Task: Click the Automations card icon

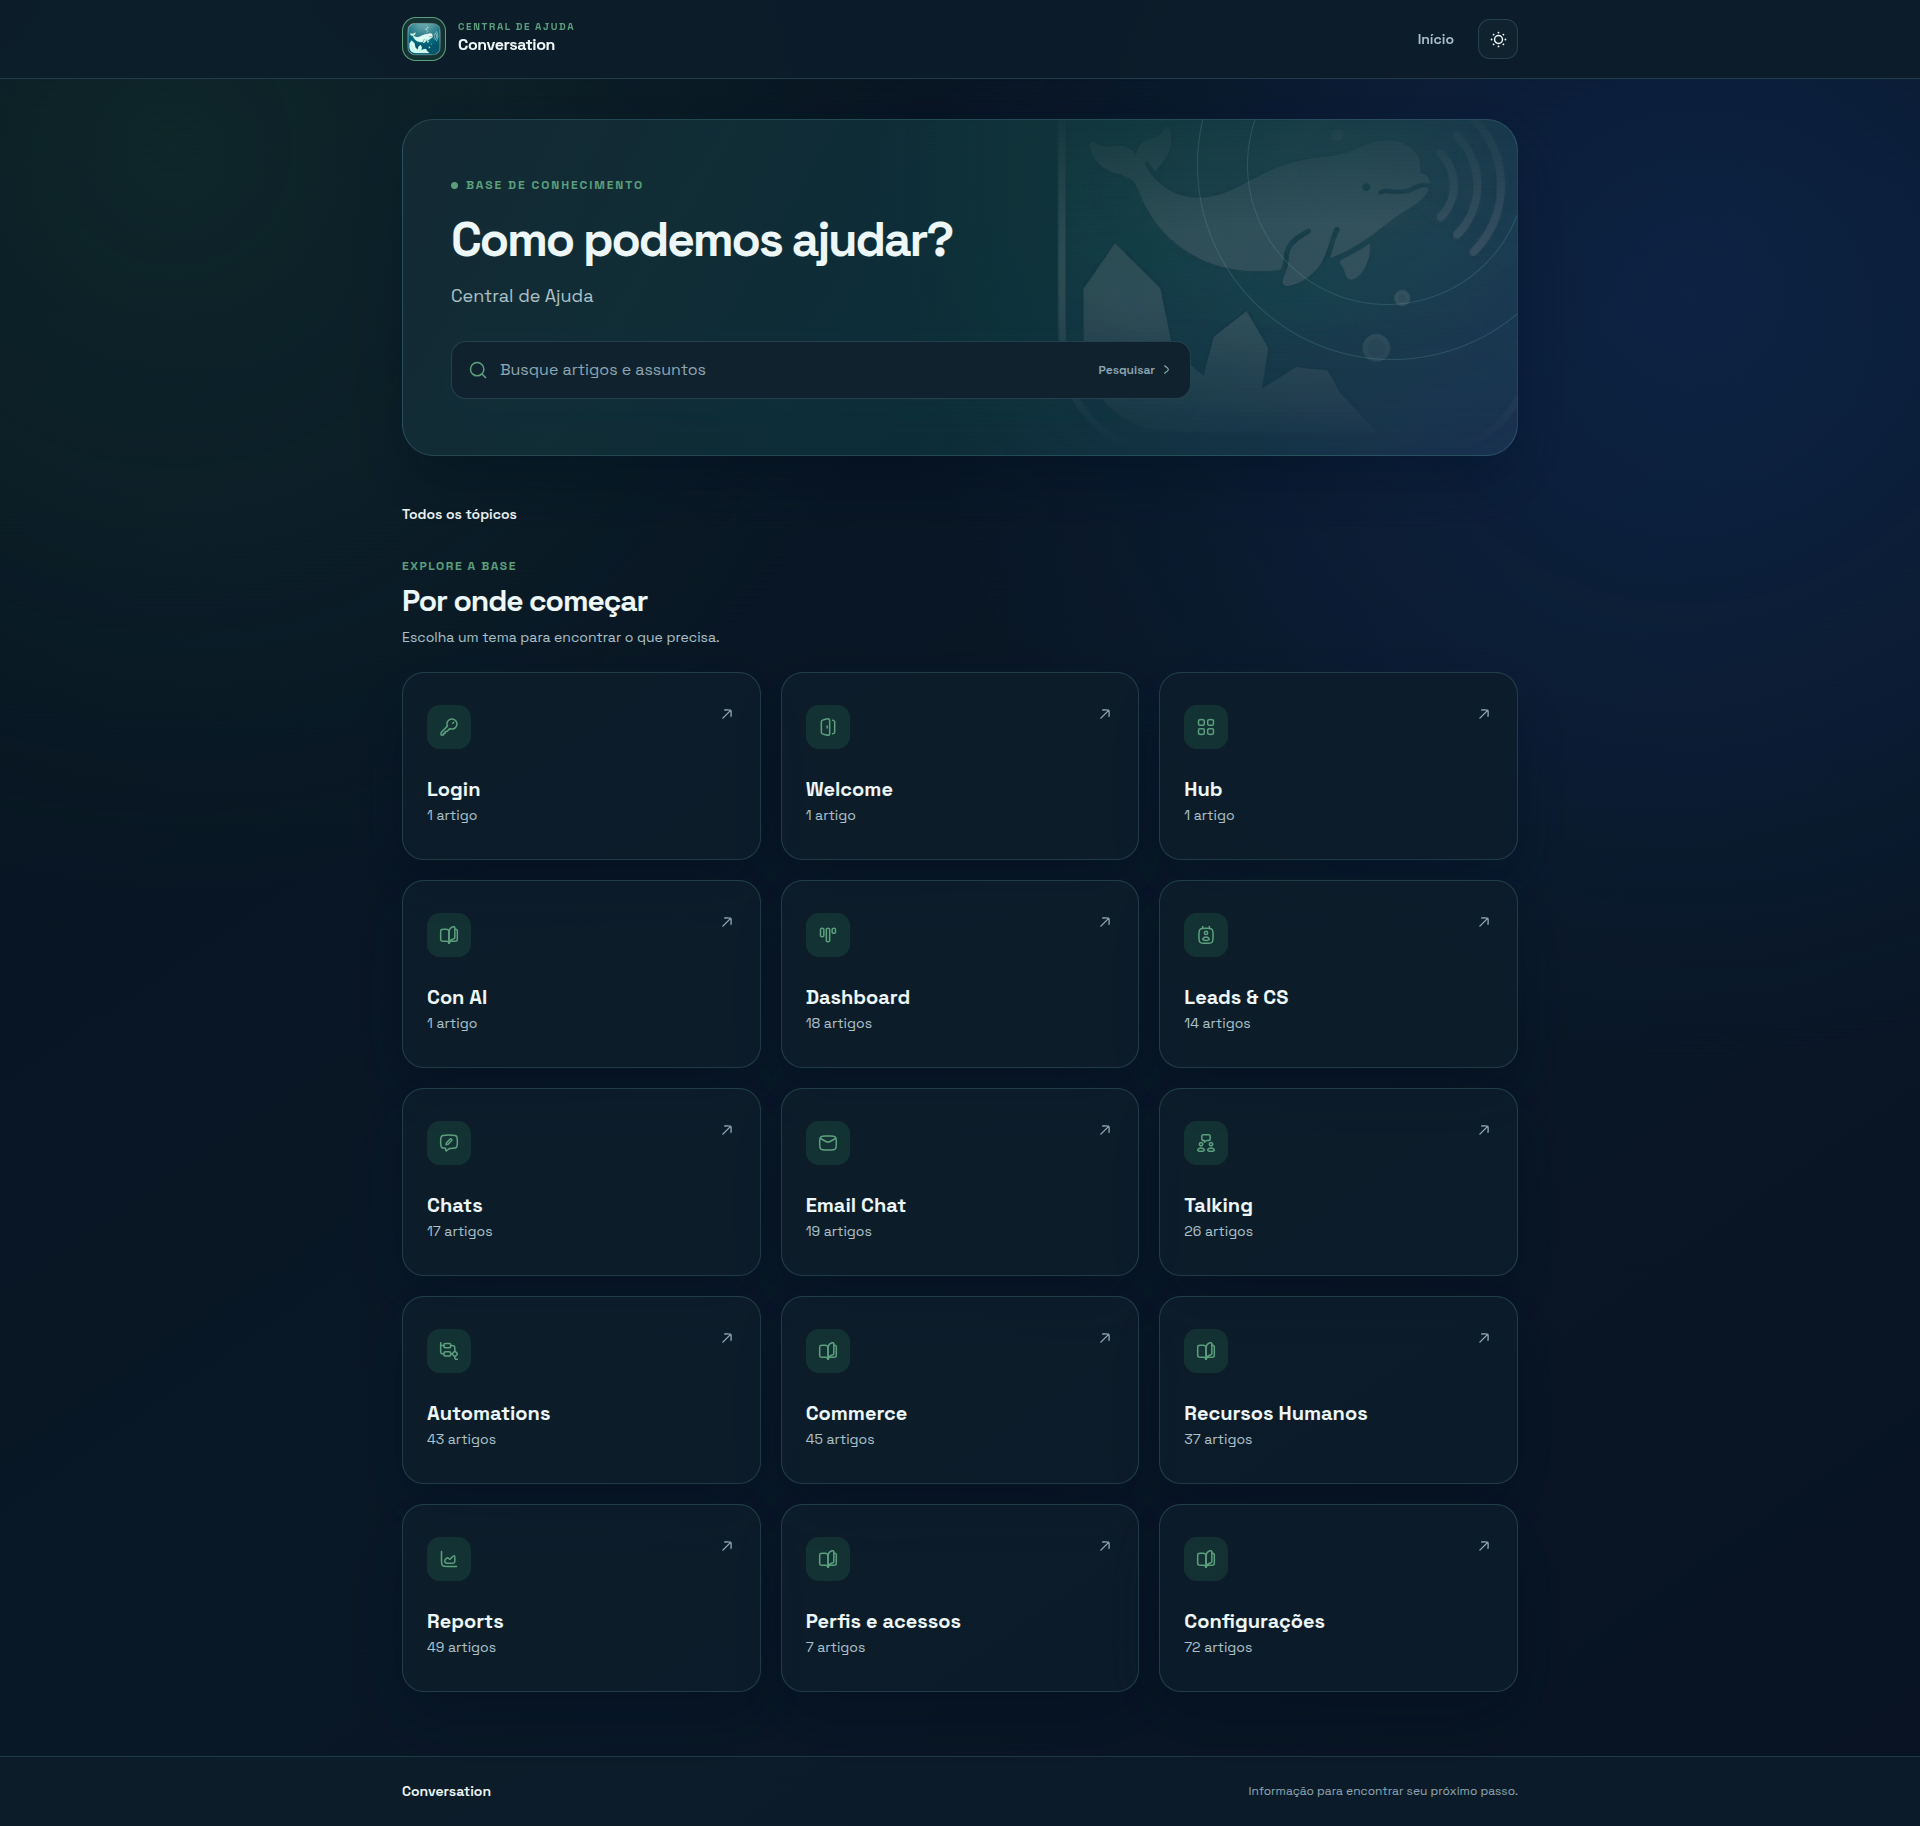Action: pos(449,1351)
